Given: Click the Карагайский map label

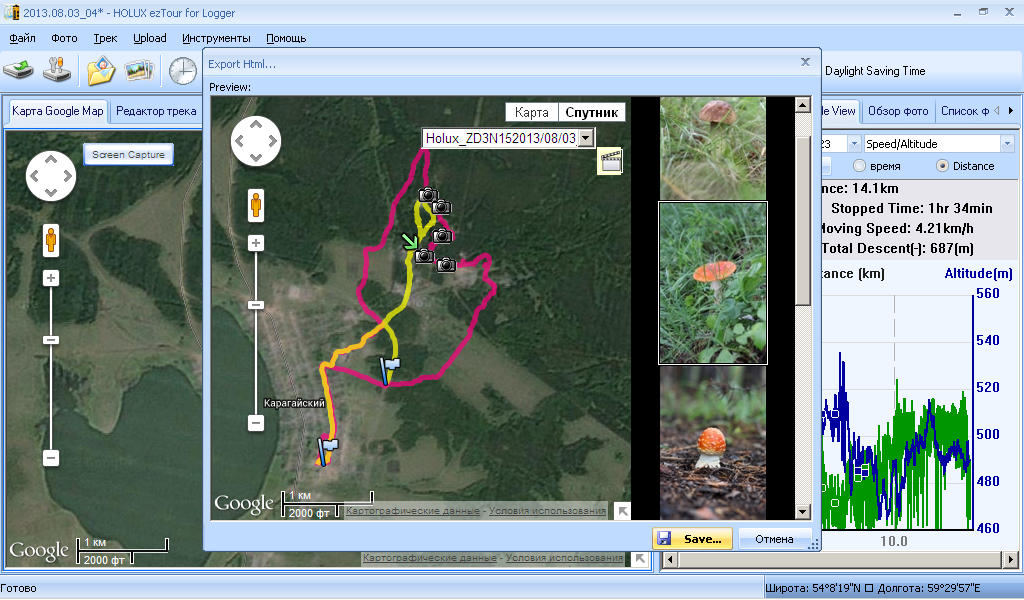Looking at the screenshot, I should (x=294, y=403).
